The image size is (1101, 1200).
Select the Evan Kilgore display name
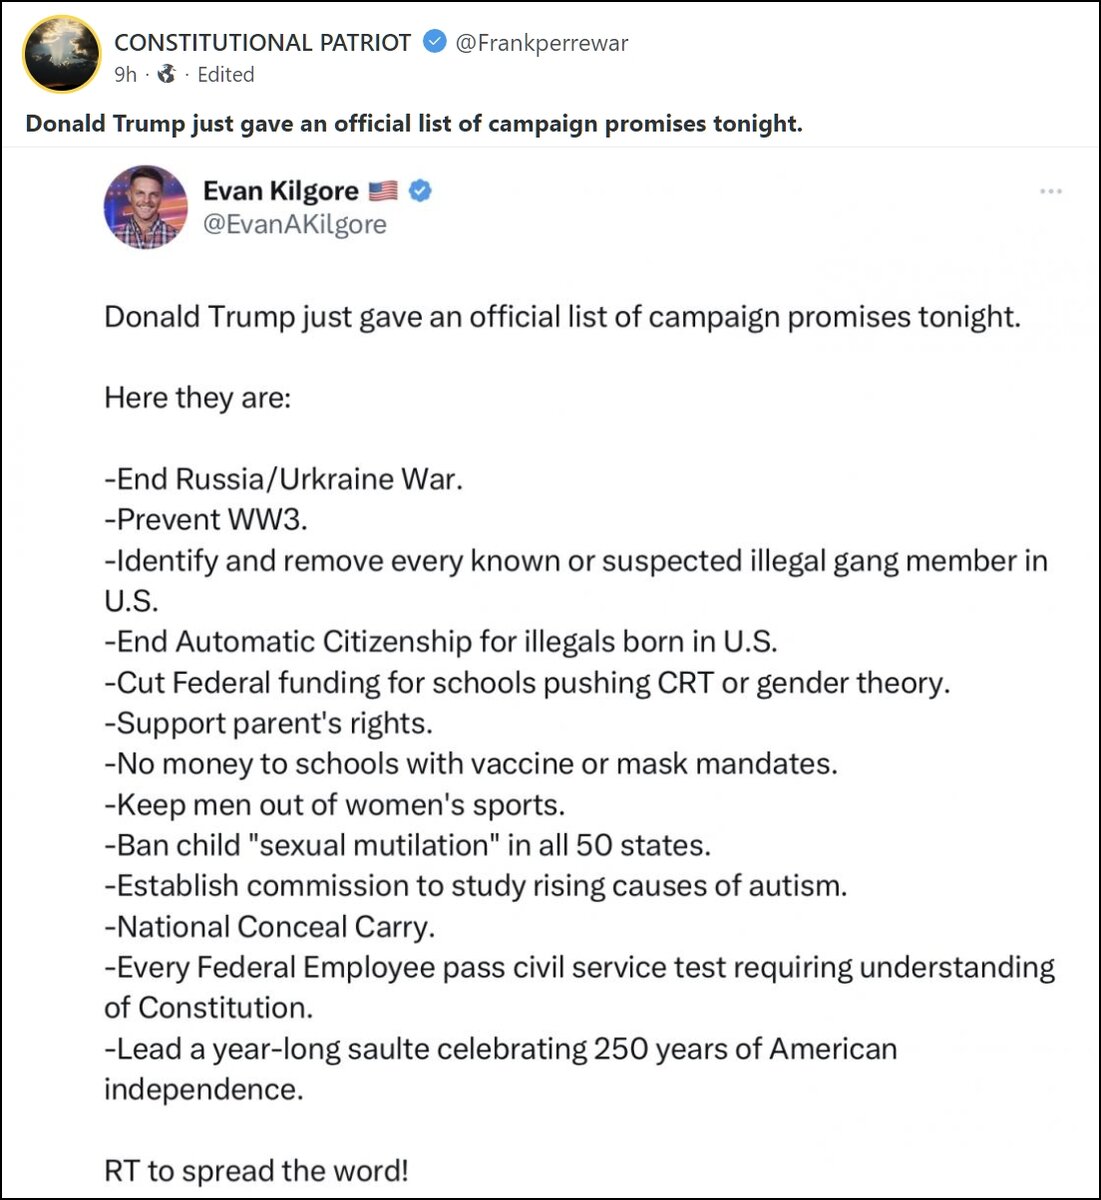click(x=280, y=191)
